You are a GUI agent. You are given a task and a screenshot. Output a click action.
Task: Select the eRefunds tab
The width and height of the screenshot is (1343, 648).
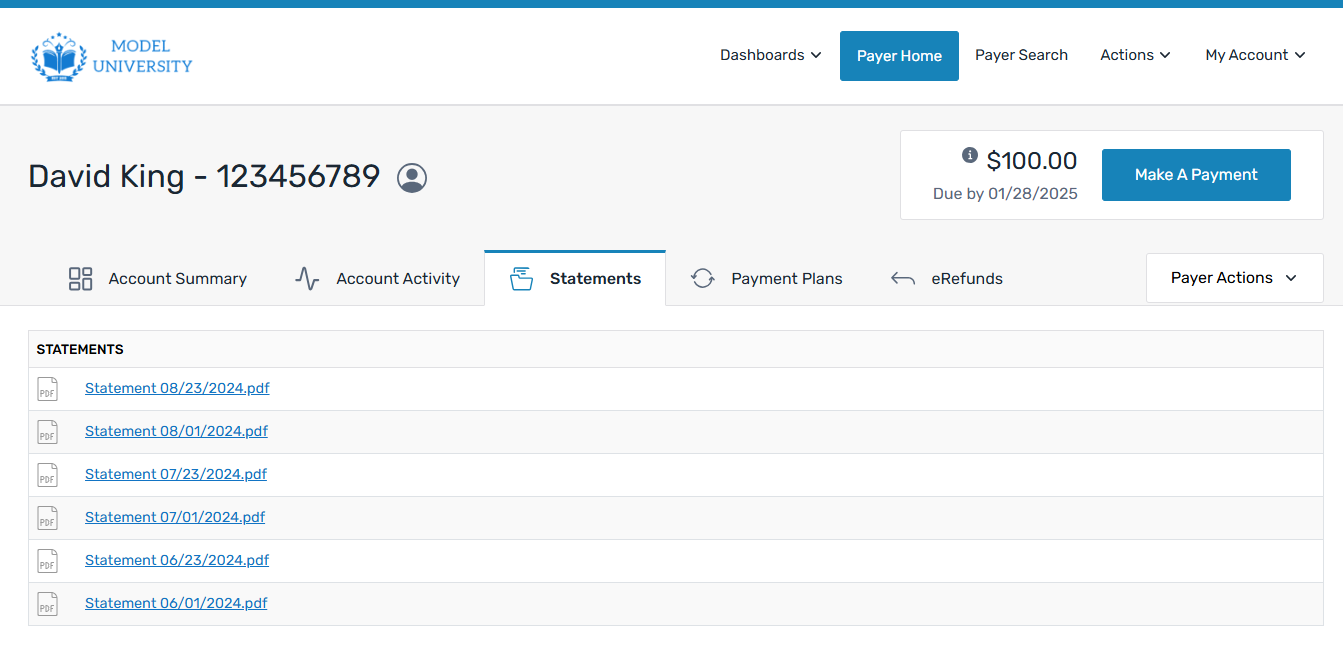(946, 279)
